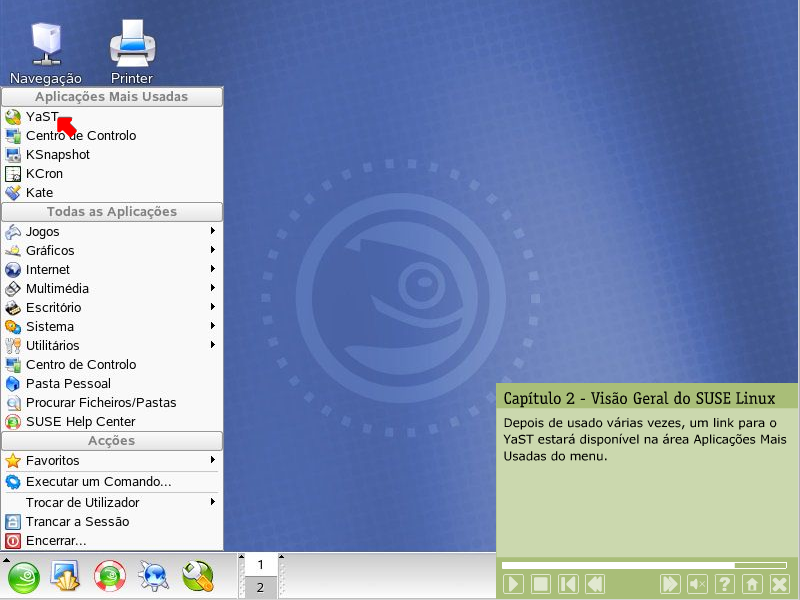
Task: Stop the tutorial playback
Action: click(540, 584)
